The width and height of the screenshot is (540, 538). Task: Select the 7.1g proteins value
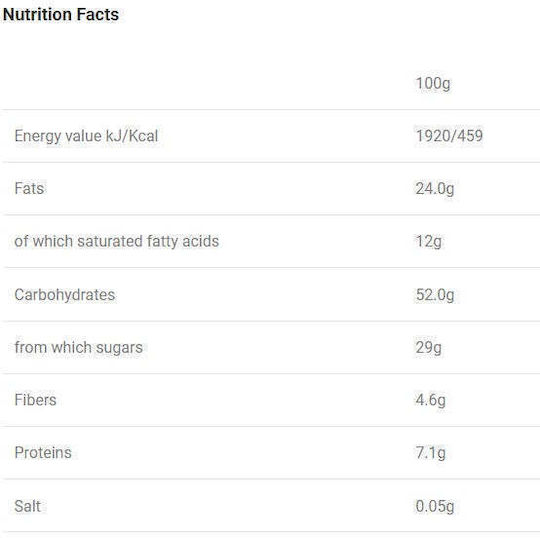coord(430,453)
